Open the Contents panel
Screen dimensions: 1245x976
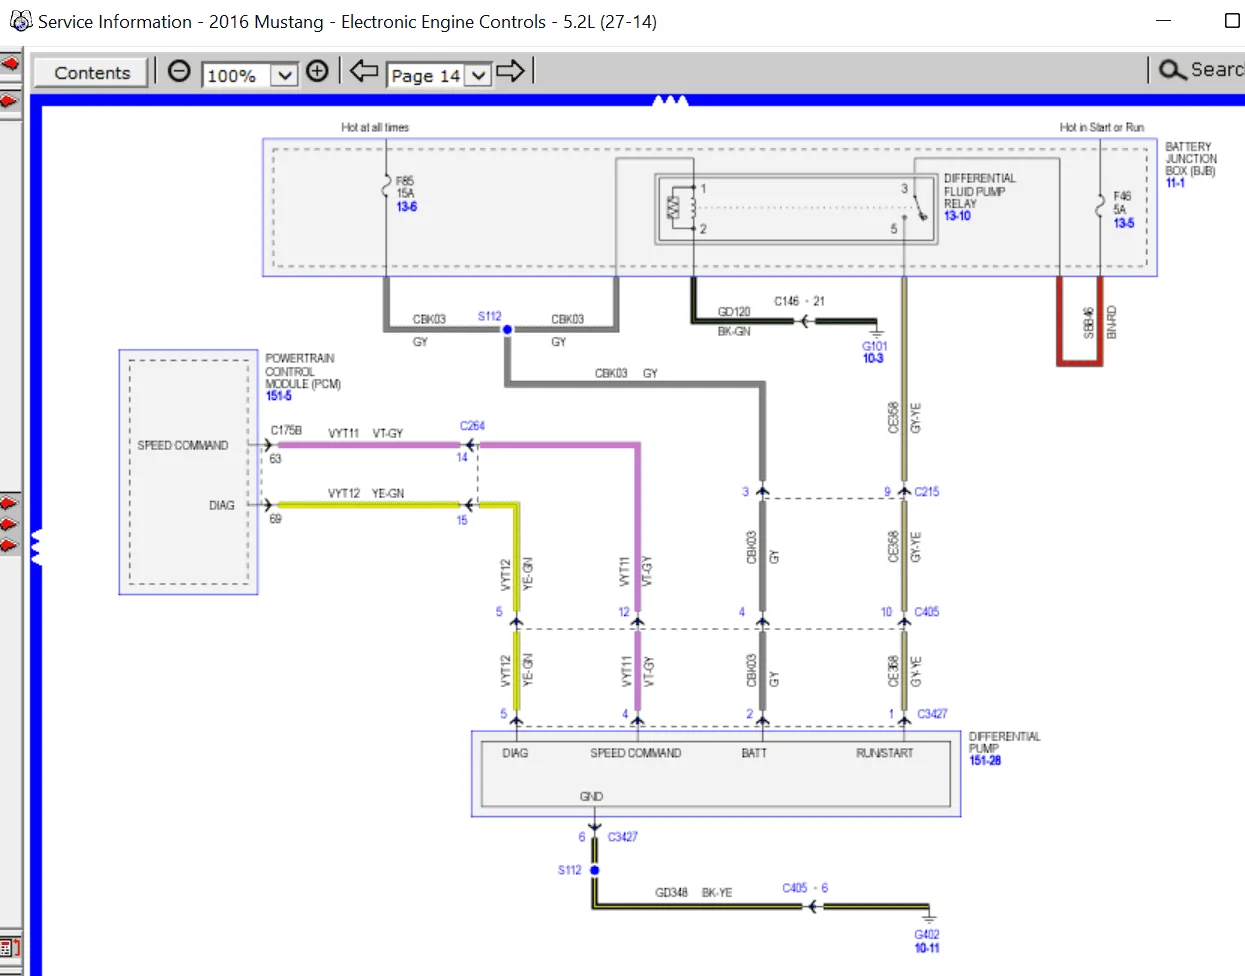click(91, 72)
